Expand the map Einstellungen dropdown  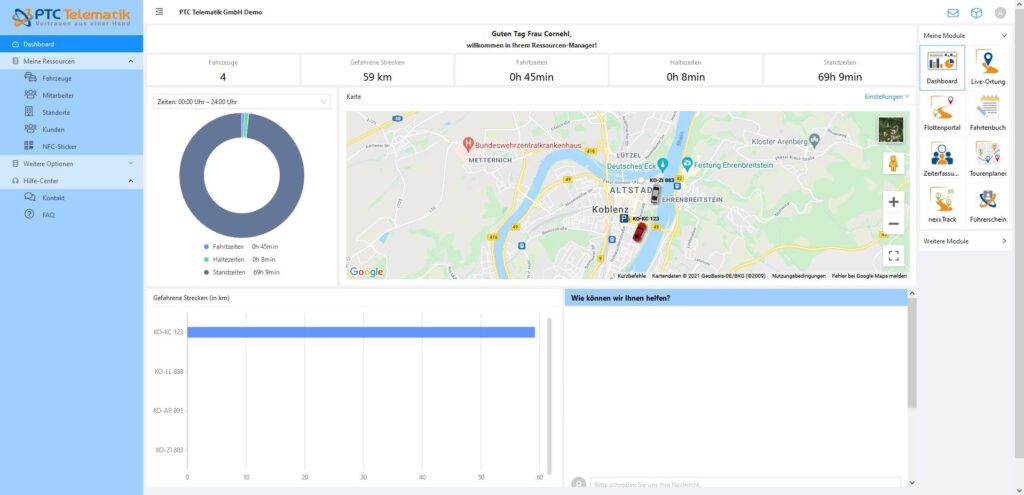pyautogui.click(x=887, y=97)
